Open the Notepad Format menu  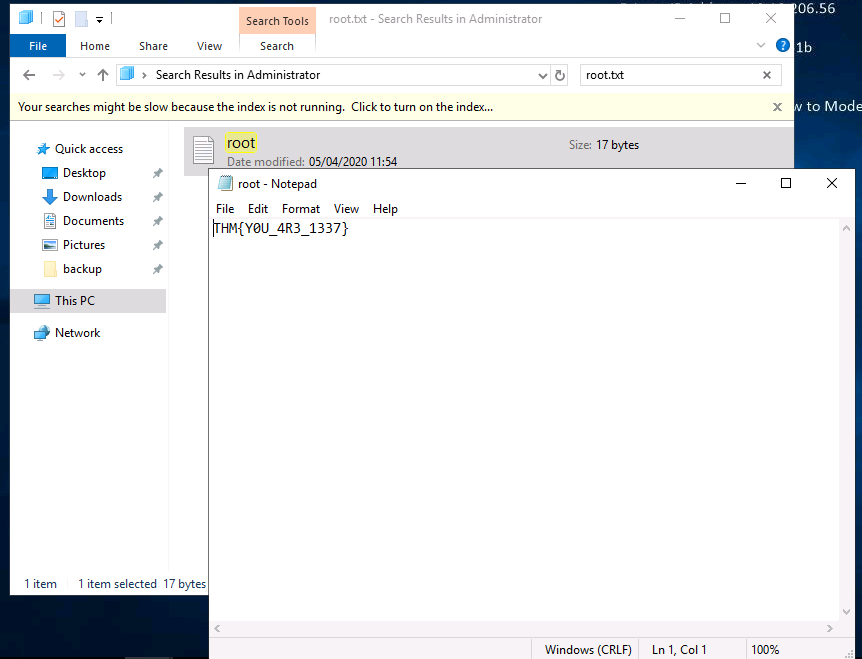tap(300, 209)
